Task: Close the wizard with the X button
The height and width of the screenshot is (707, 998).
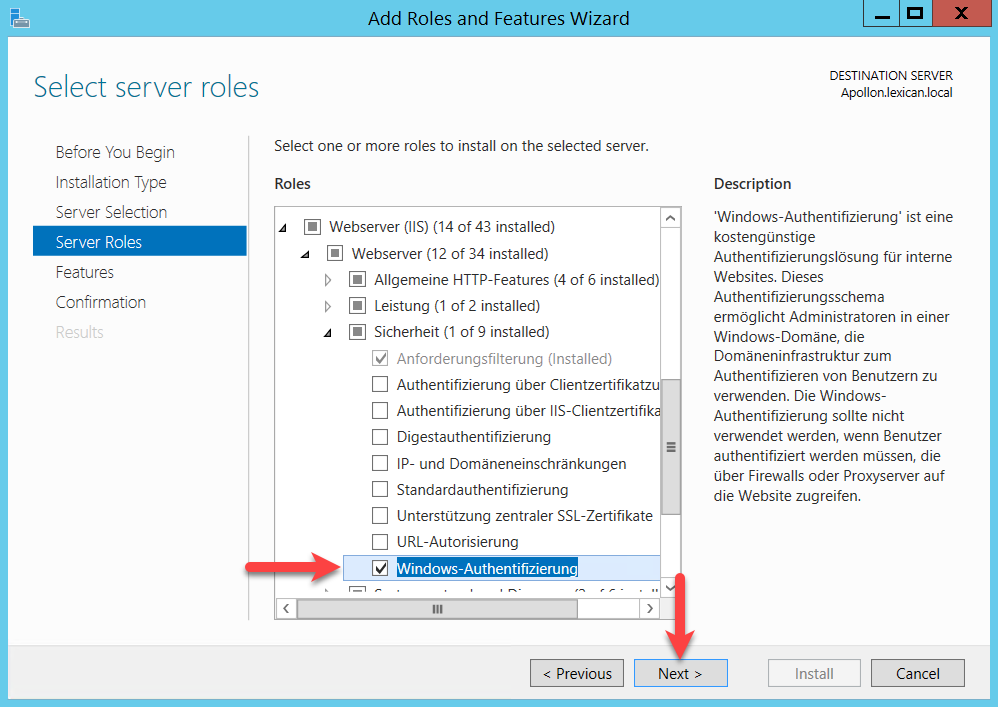Action: point(960,15)
